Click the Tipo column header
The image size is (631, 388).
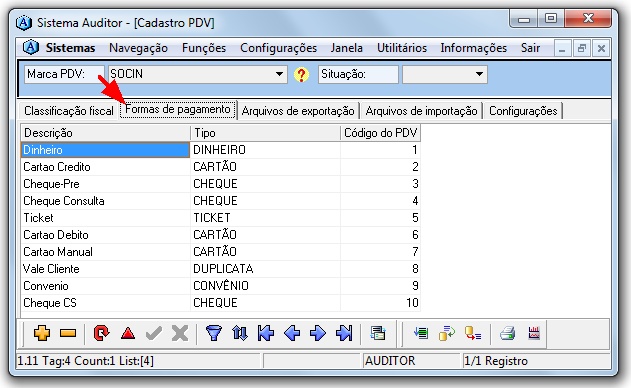point(266,133)
